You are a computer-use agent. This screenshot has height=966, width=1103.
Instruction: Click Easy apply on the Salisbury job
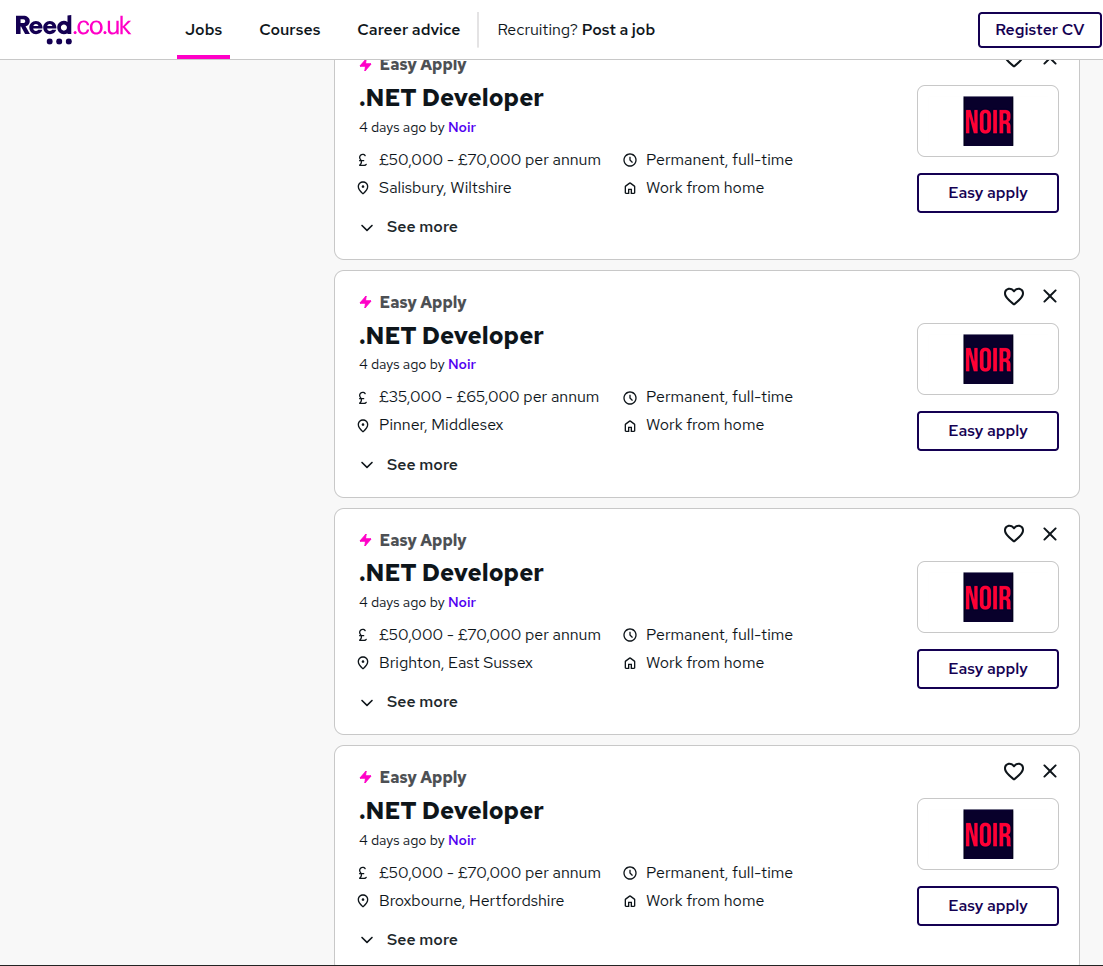coord(987,193)
